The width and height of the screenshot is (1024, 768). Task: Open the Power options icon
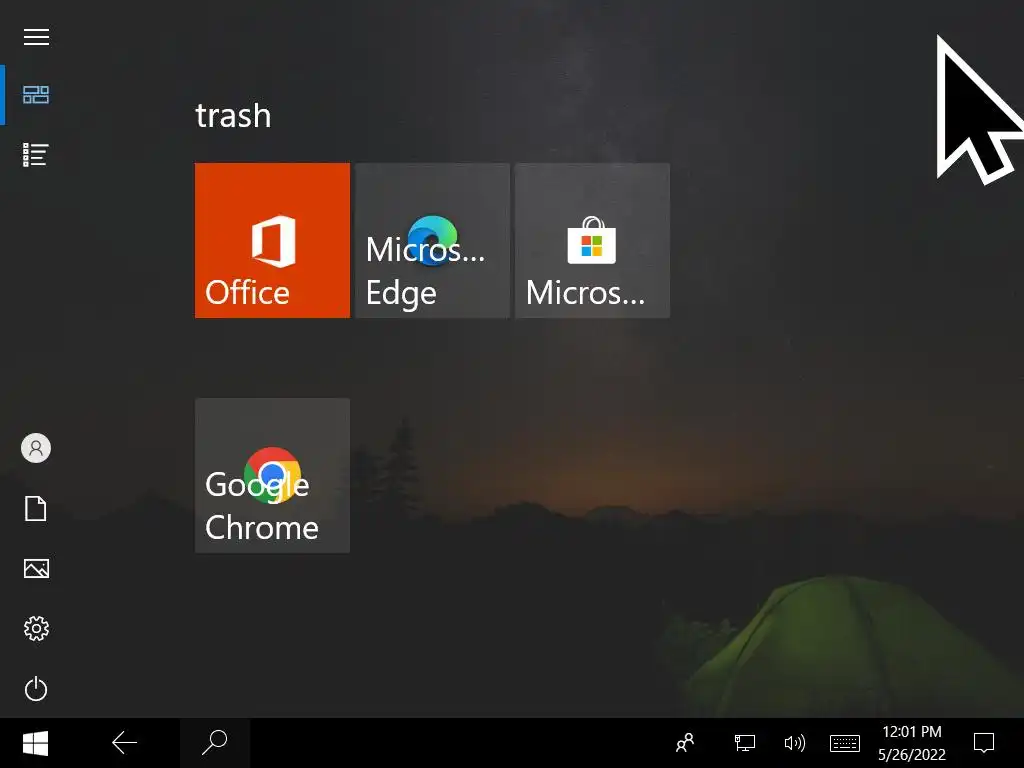[36, 688]
